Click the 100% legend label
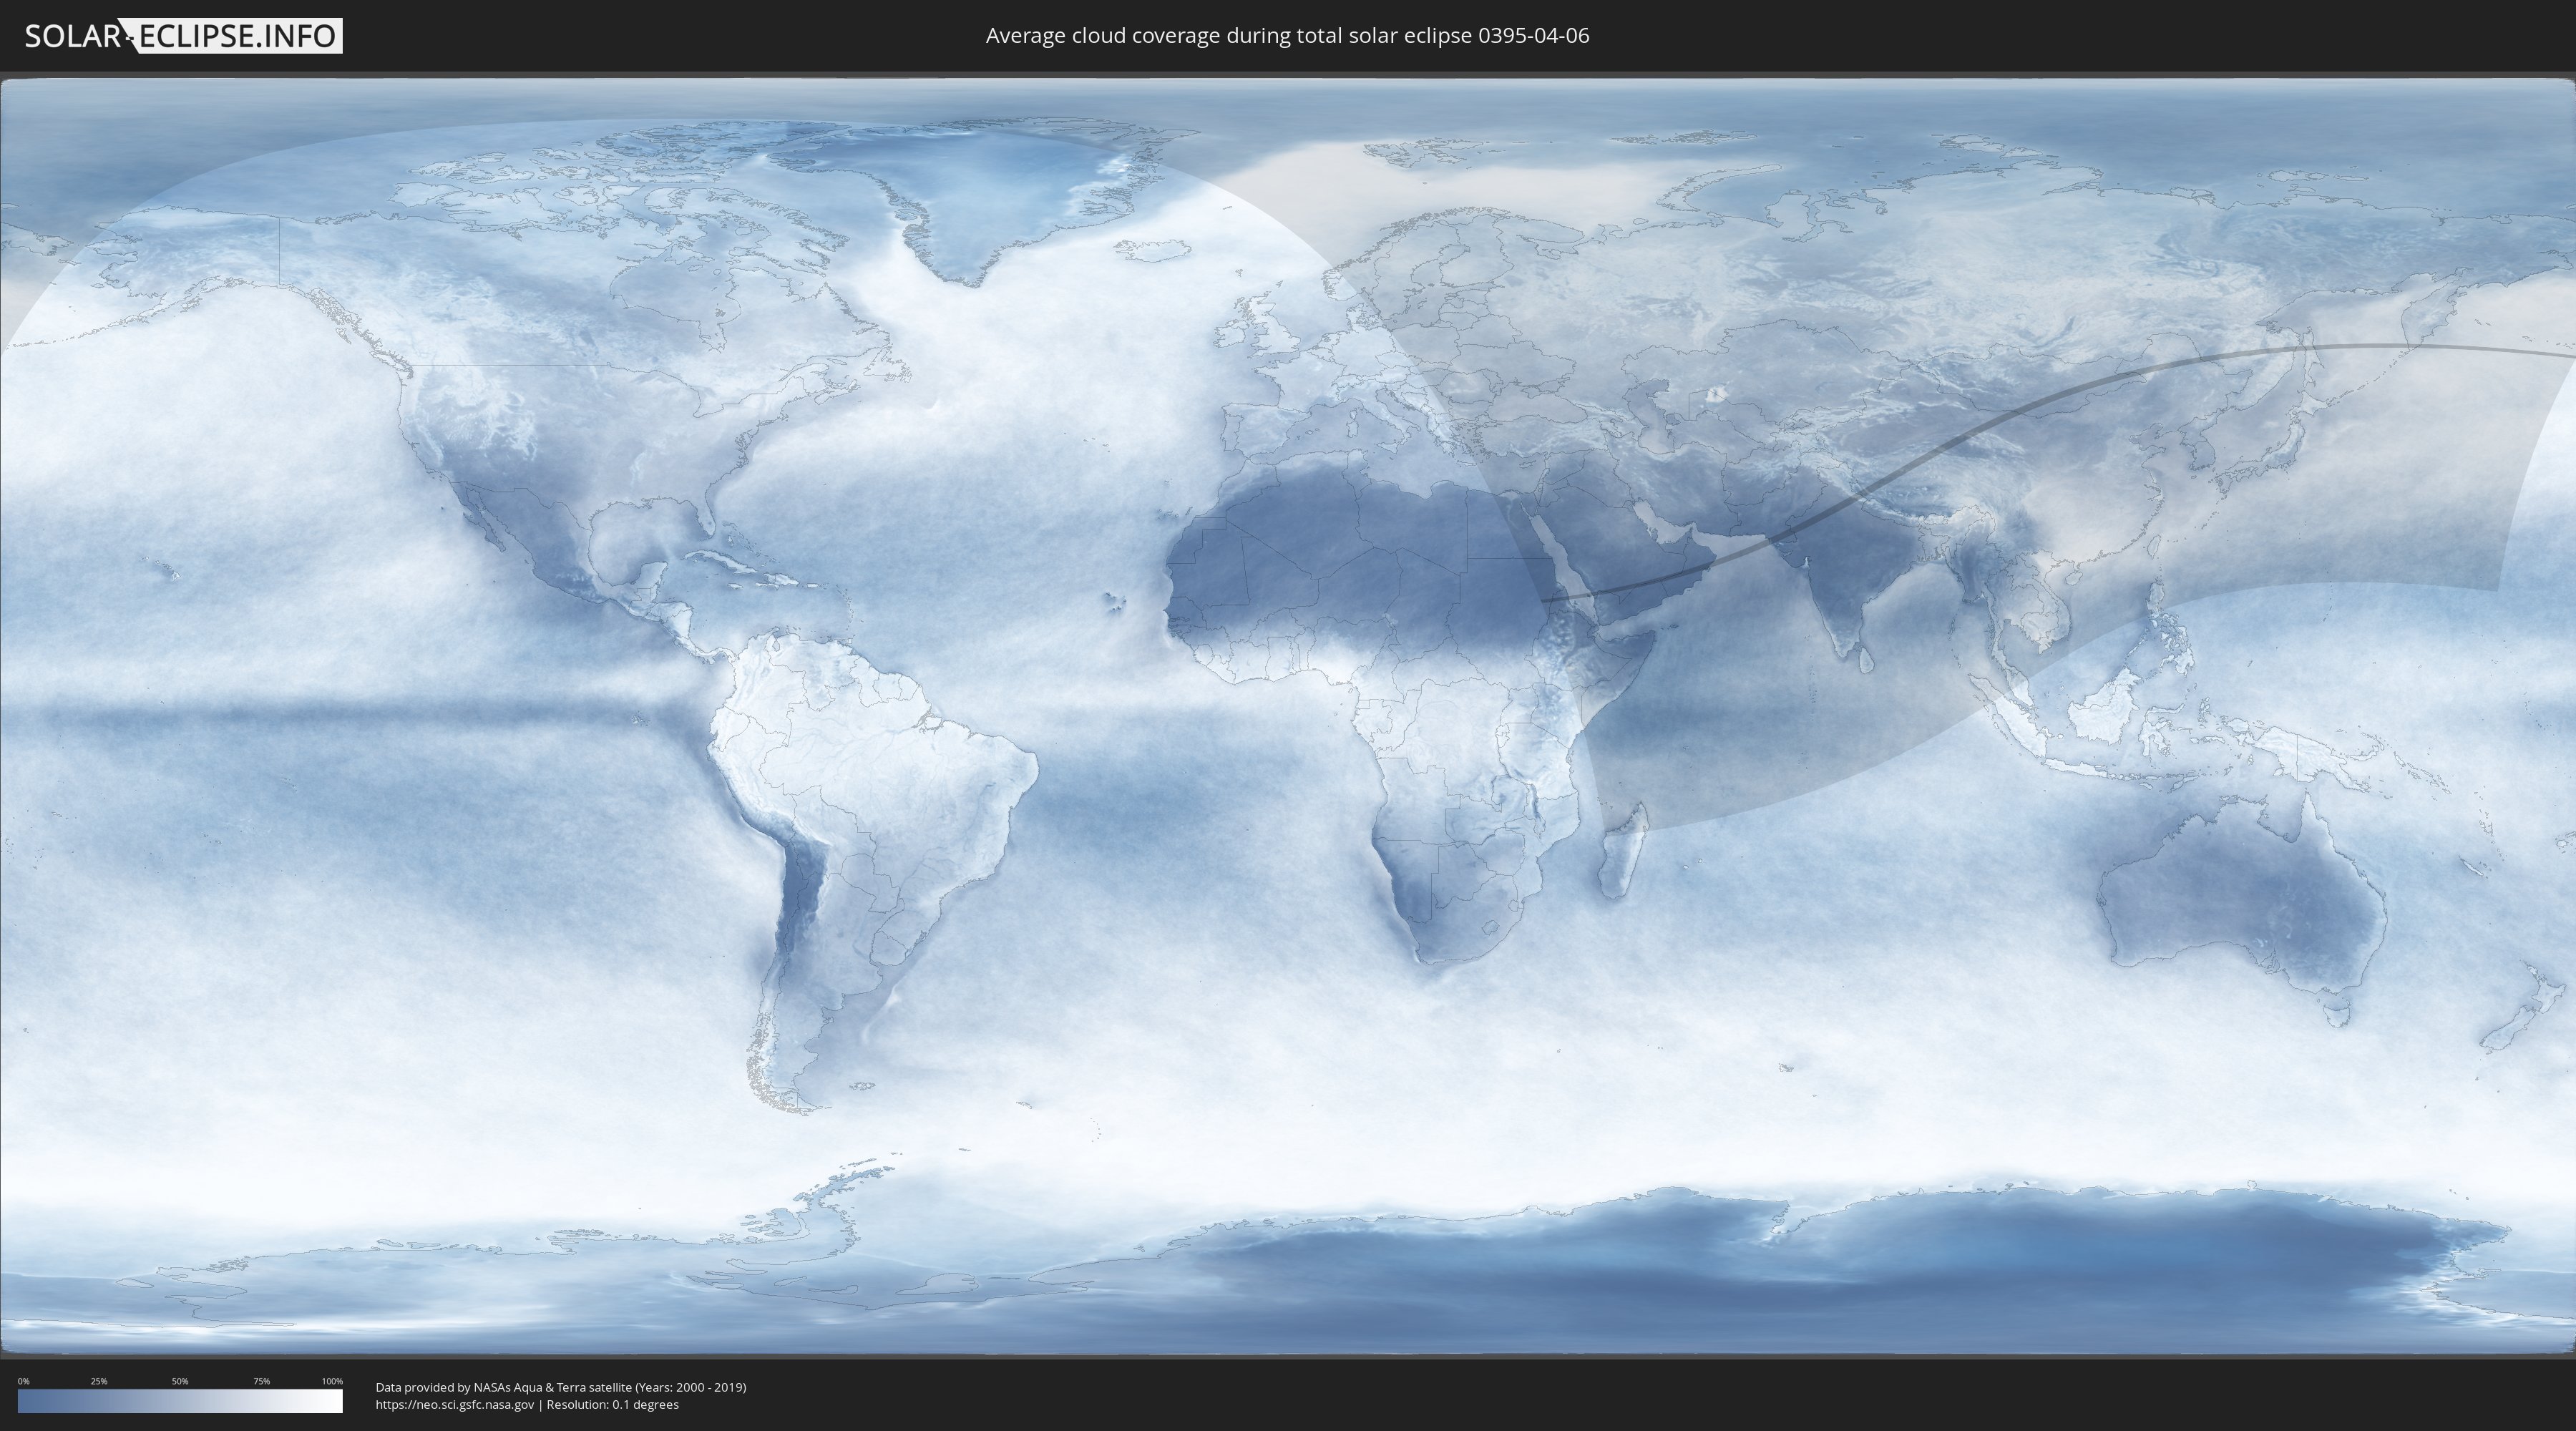 pyautogui.click(x=332, y=1381)
